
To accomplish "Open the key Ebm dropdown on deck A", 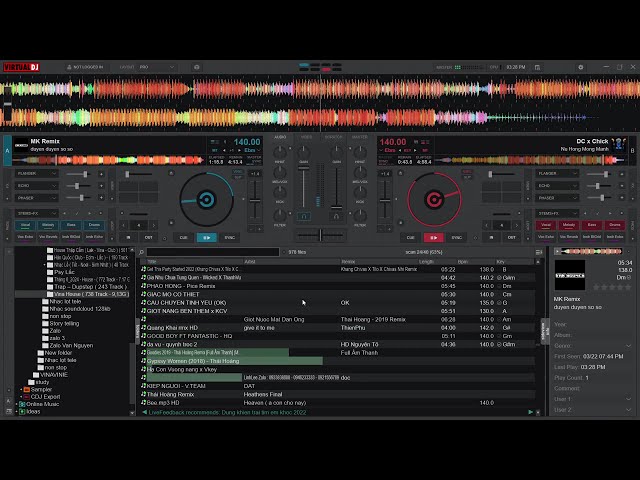I will 252,151.
